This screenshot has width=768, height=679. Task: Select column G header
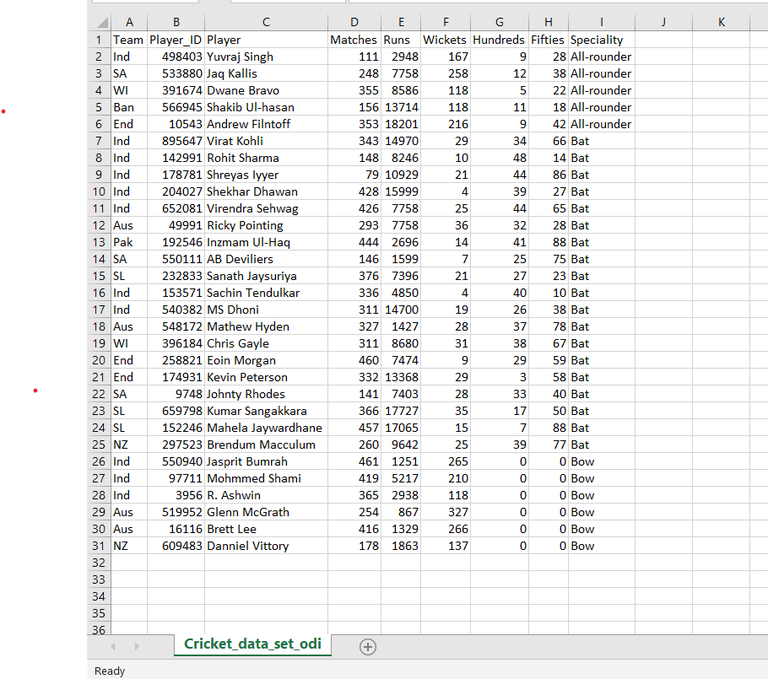point(499,22)
